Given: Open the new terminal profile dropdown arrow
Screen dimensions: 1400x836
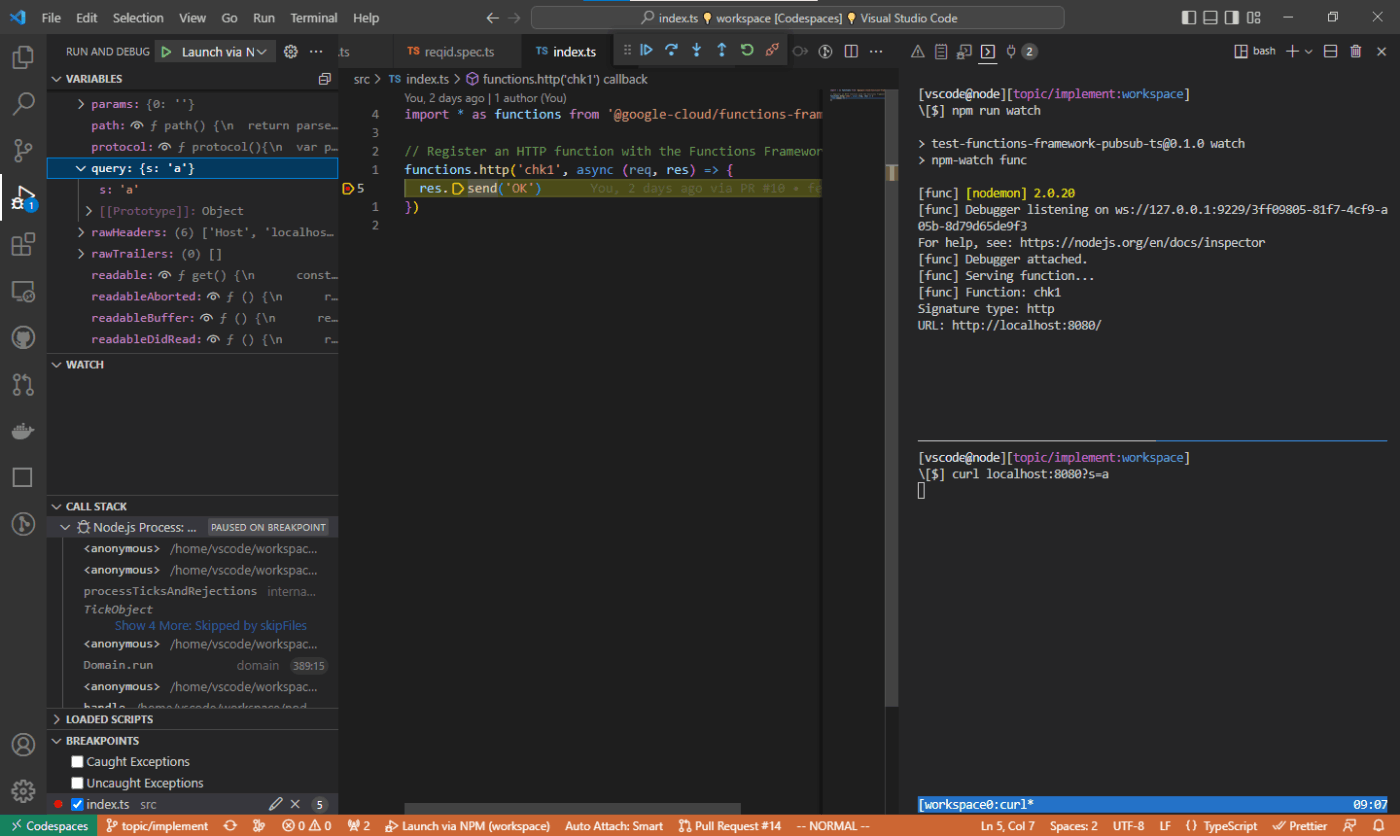Looking at the screenshot, I should coord(1308,51).
